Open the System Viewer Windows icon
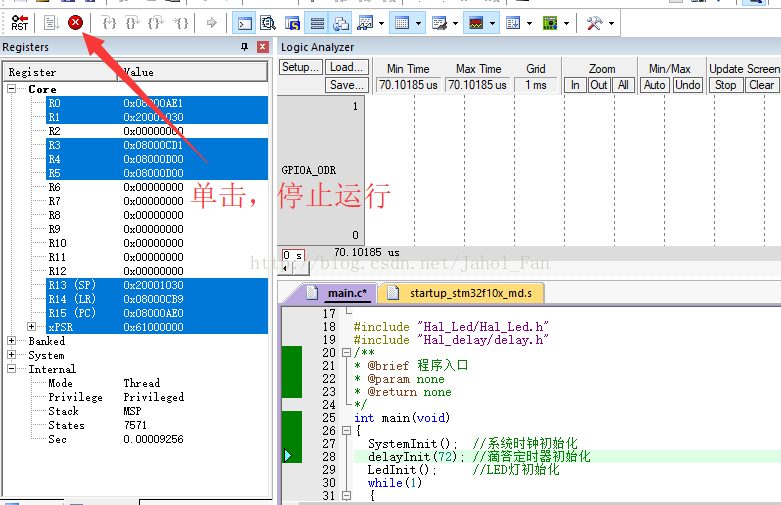 (x=550, y=23)
